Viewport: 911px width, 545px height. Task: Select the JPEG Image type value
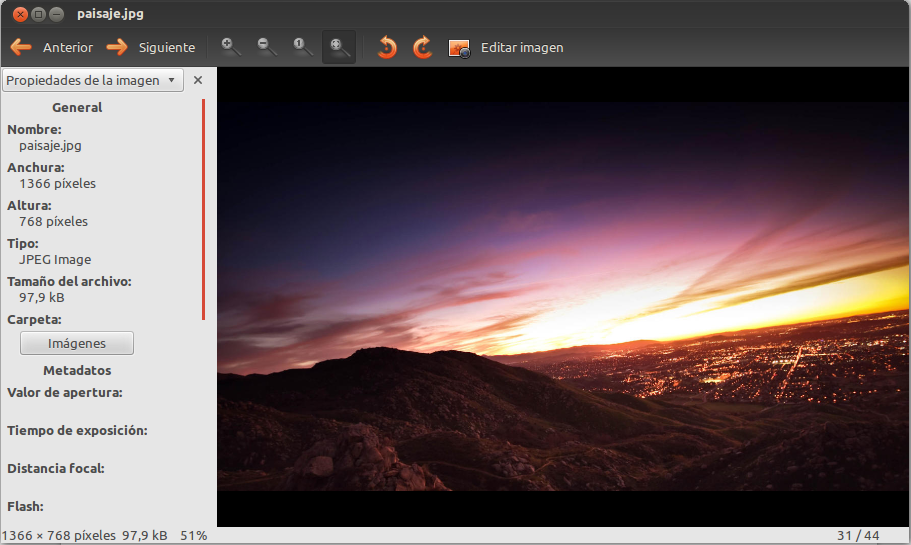point(55,260)
